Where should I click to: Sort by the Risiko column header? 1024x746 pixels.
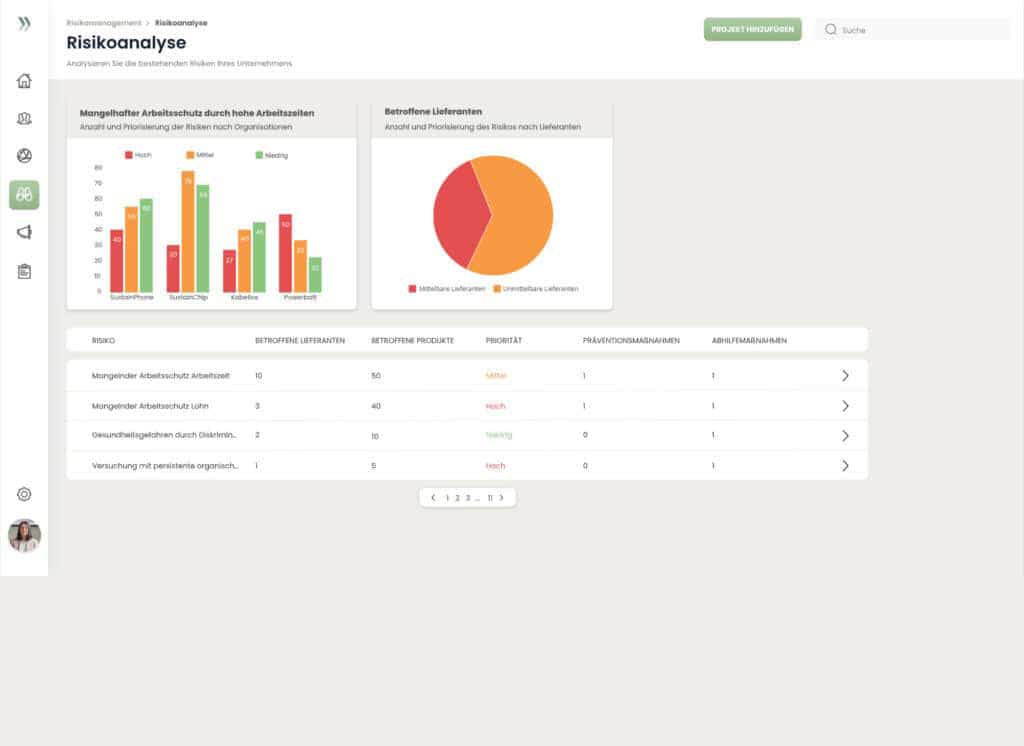coord(103,340)
